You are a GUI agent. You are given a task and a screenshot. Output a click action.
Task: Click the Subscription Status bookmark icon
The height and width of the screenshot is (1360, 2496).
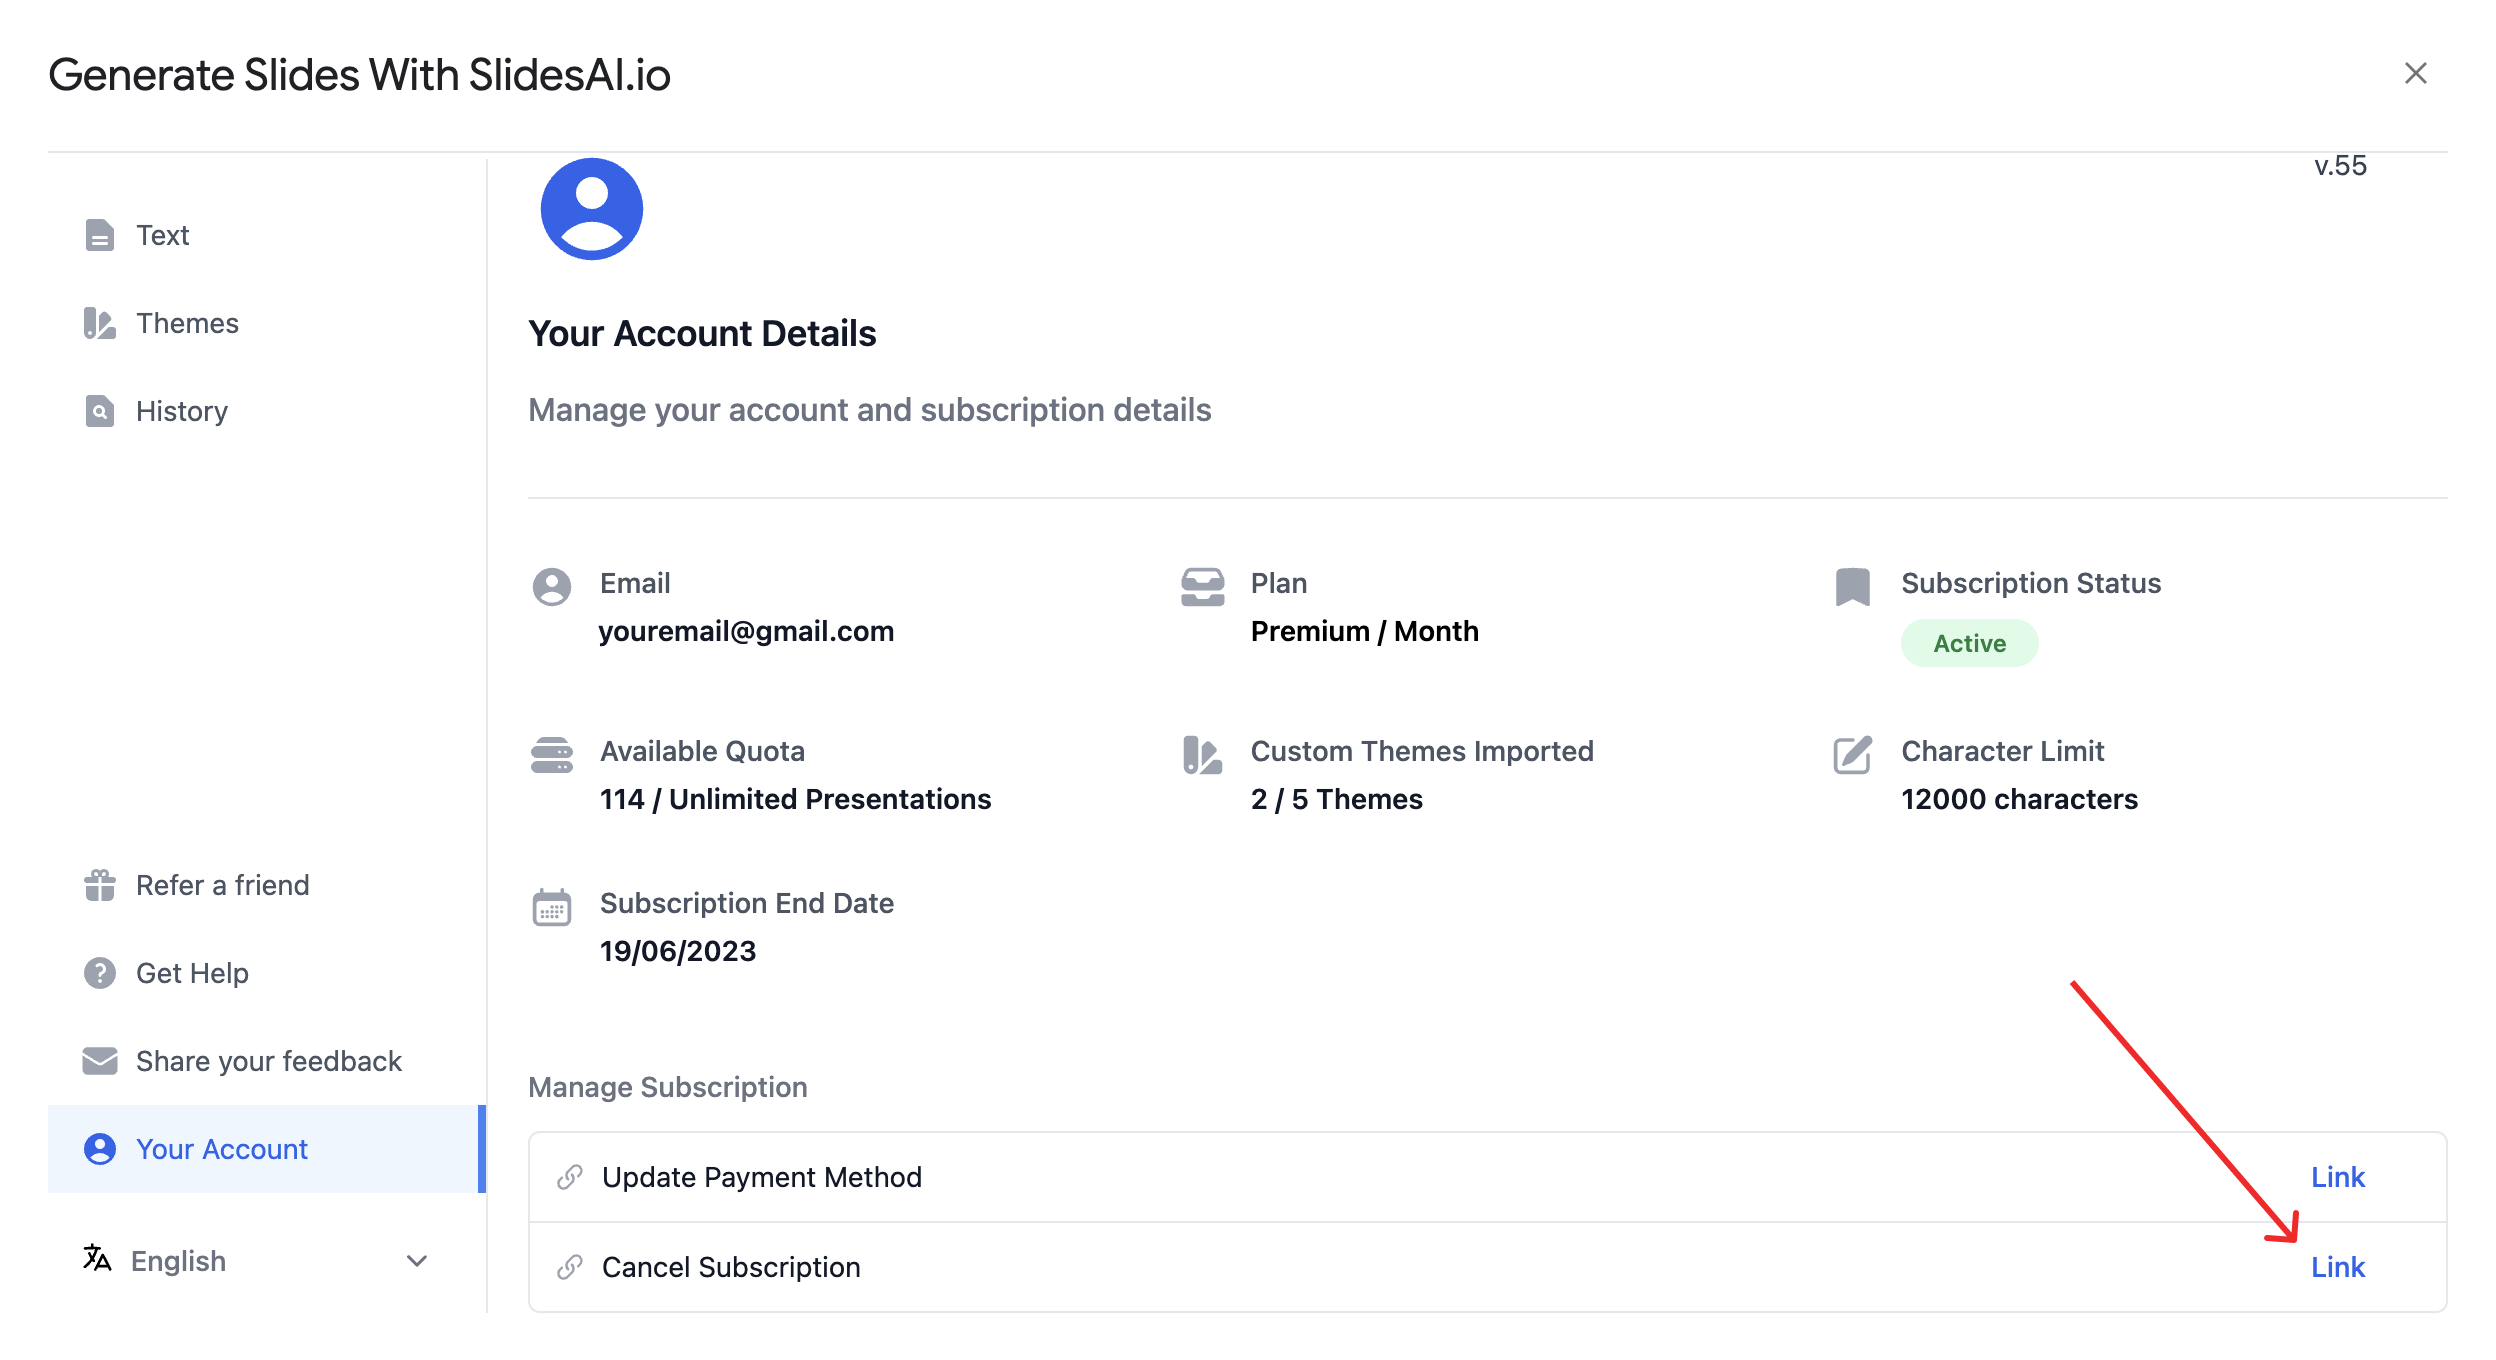coord(1852,587)
